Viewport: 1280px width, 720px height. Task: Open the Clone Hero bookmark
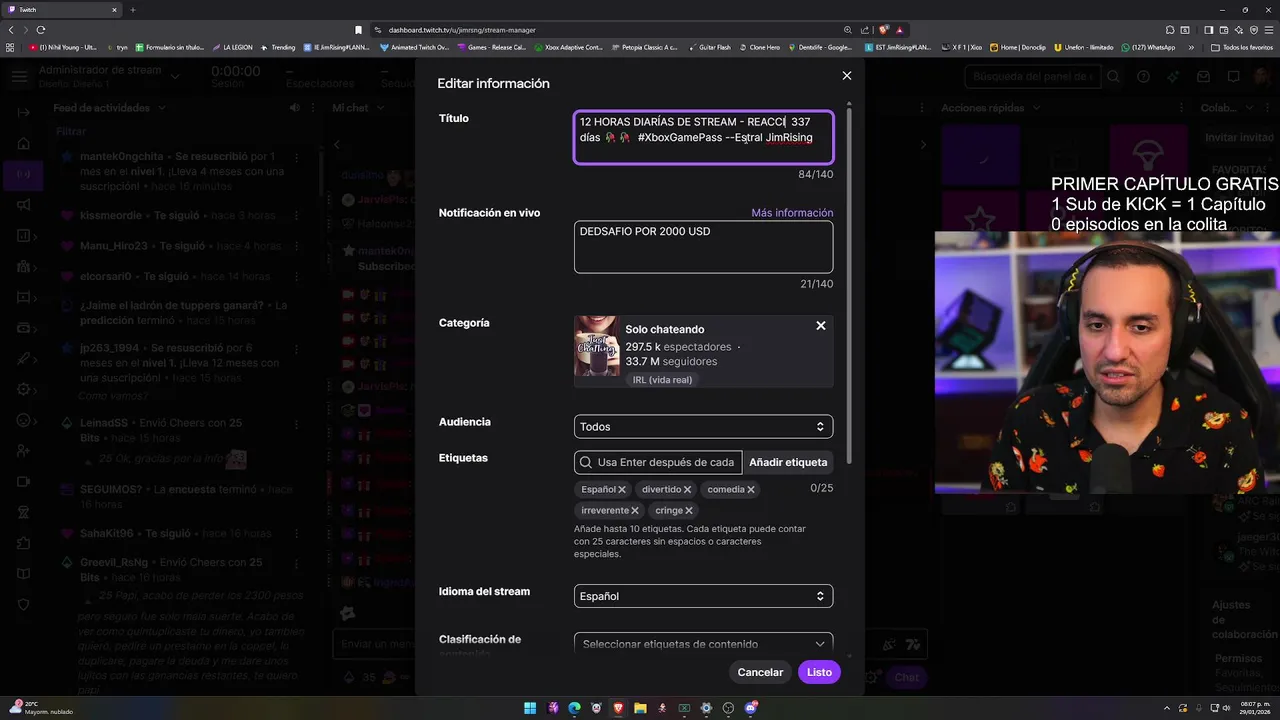pyautogui.click(x=759, y=47)
